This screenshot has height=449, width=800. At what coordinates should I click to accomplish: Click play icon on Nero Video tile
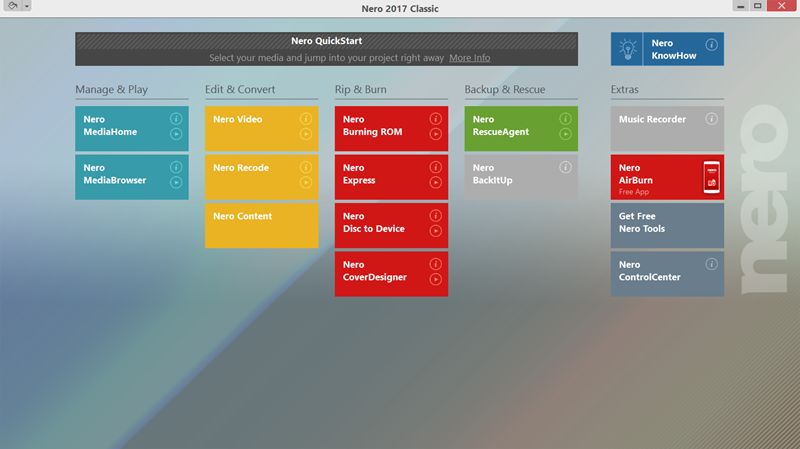click(x=306, y=134)
